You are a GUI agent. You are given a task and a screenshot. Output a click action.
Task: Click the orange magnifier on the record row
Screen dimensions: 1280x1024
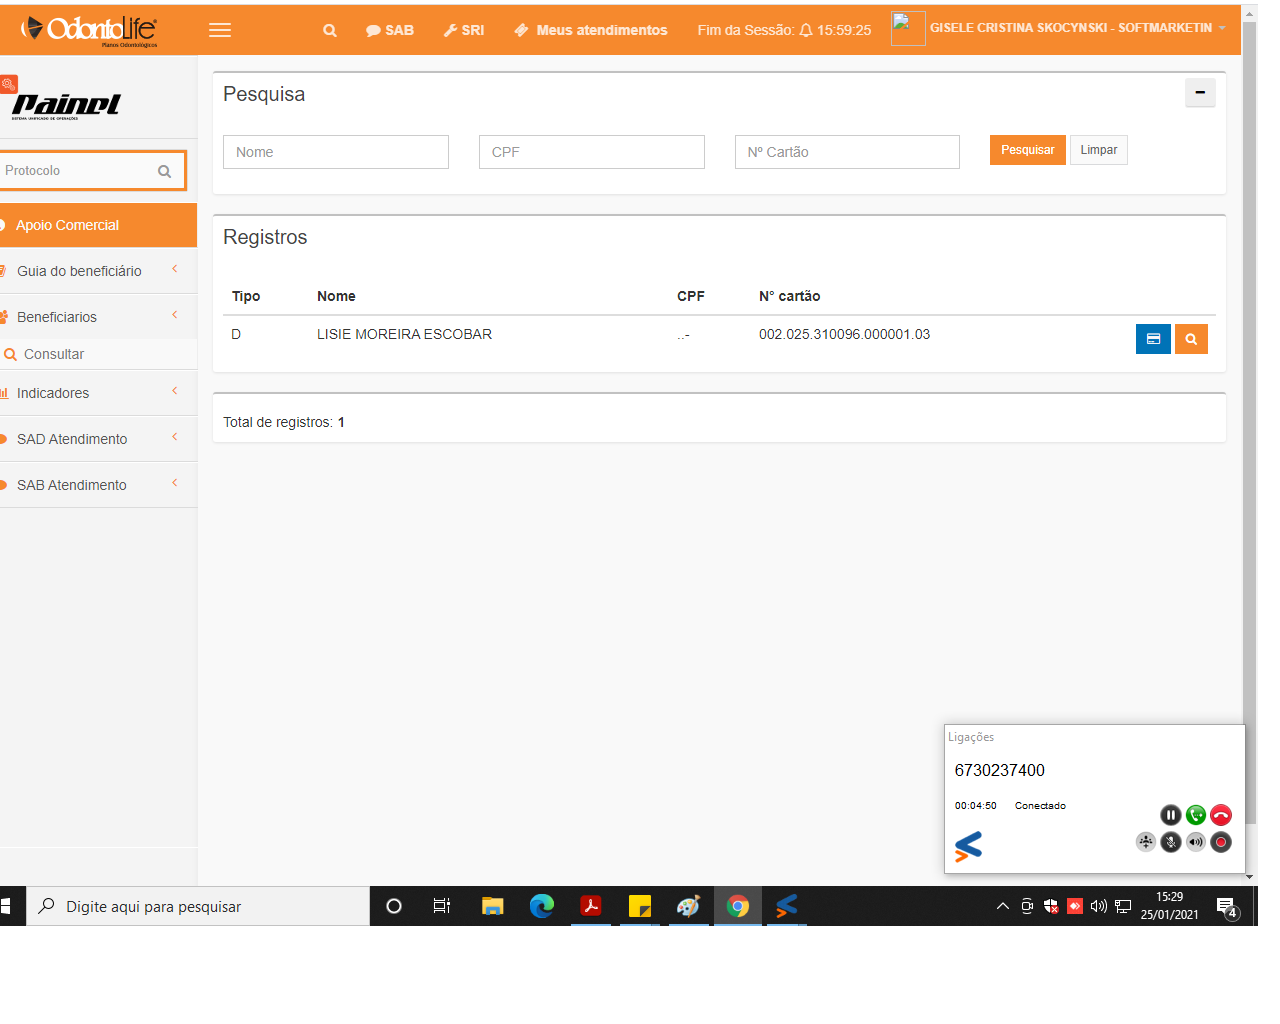(x=1191, y=339)
